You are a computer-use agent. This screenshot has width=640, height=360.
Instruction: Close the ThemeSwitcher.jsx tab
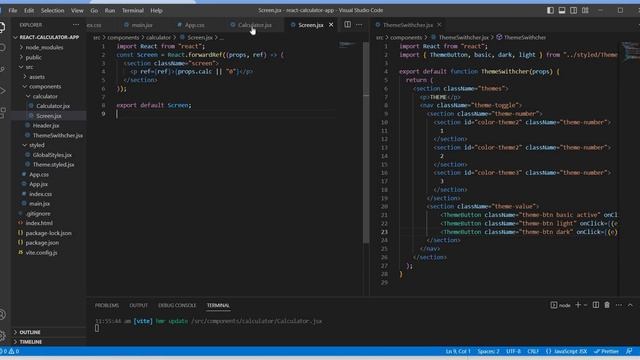coord(439,25)
